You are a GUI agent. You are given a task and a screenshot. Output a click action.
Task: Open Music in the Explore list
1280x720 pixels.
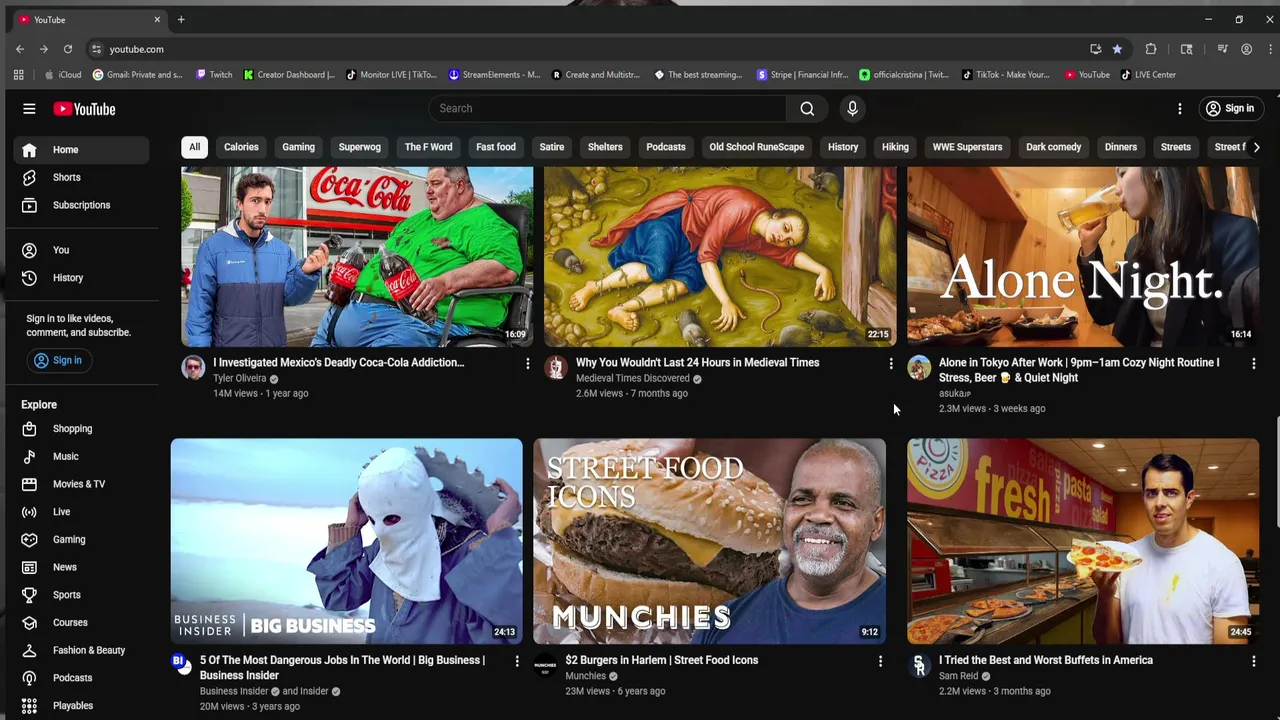click(x=81, y=456)
